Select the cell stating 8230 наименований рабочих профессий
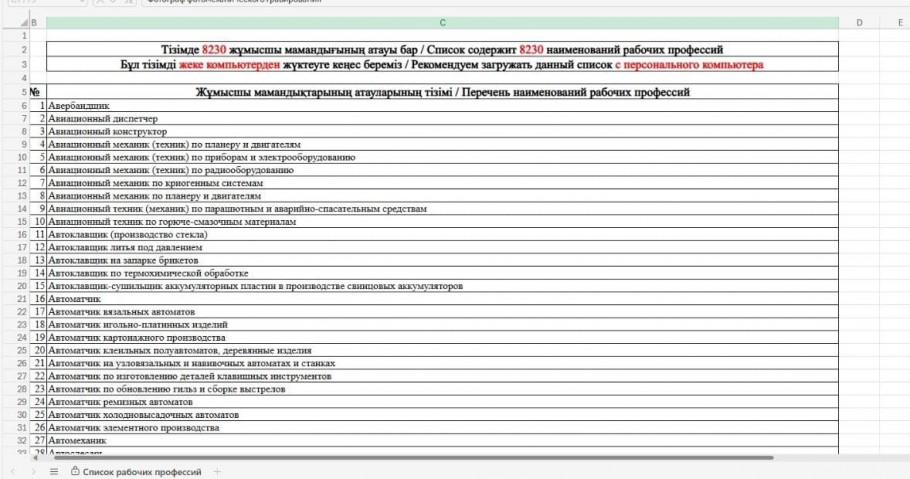This screenshot has width=910, height=479. pyautogui.click(x=442, y=50)
